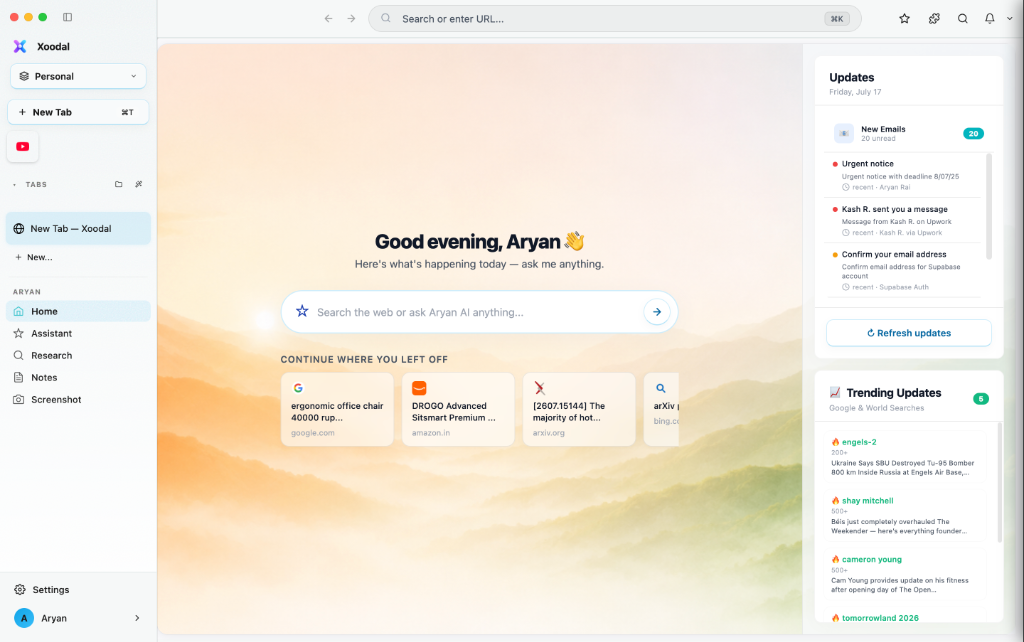
Task: Click the New Emails mail icon
Action: 844,133
